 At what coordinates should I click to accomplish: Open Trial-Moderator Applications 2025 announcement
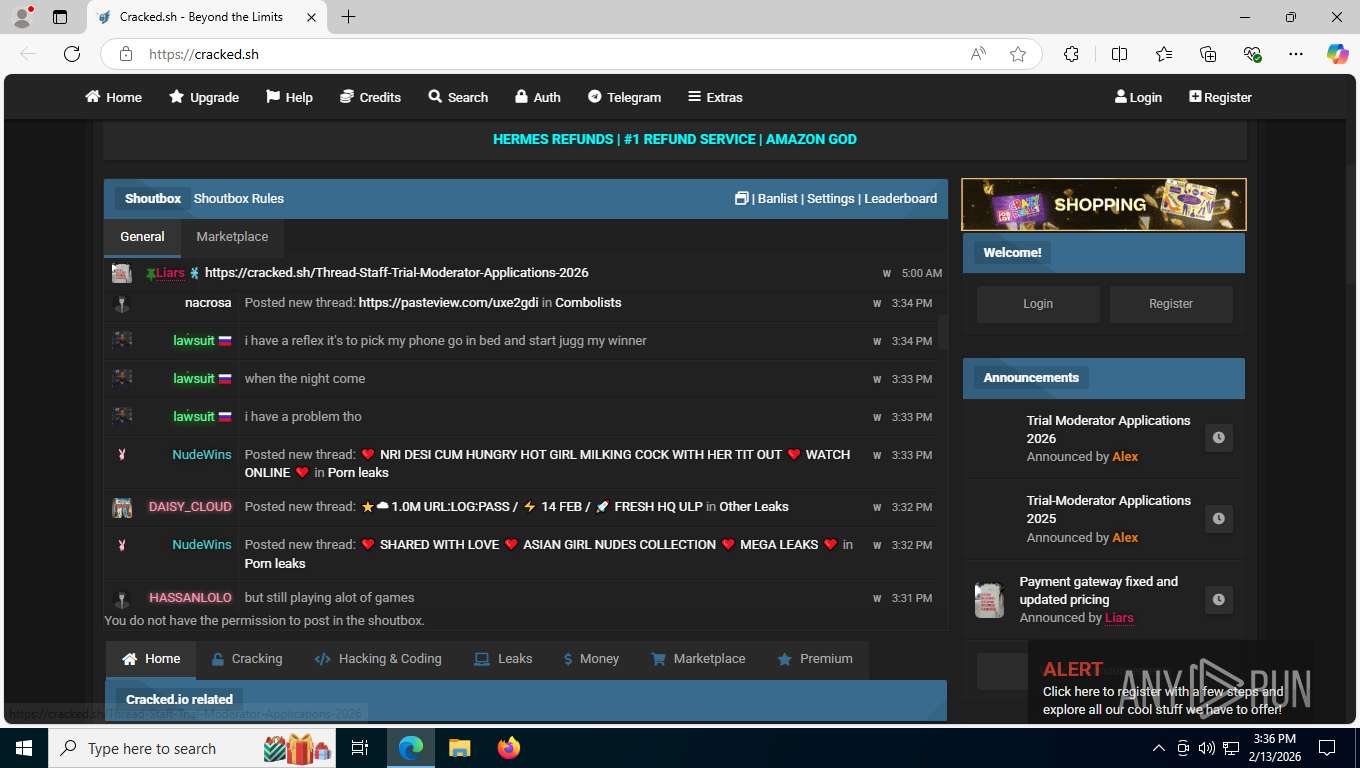pos(1108,509)
